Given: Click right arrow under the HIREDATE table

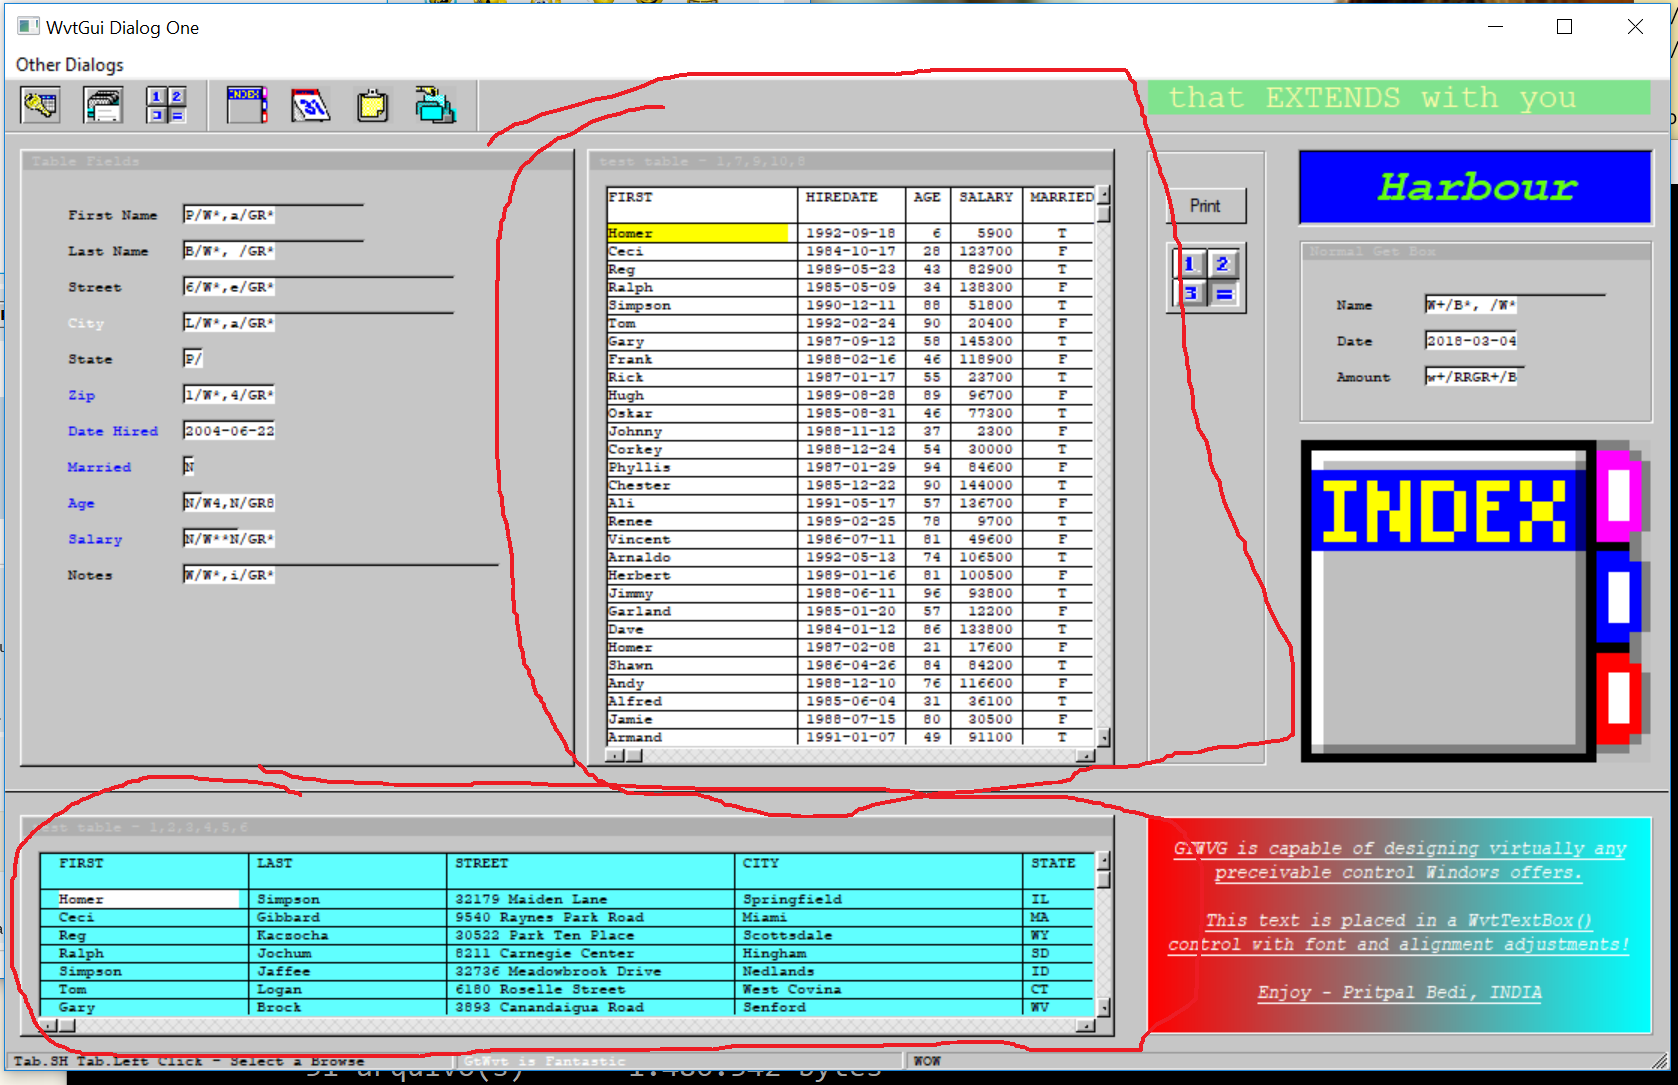Looking at the screenshot, I should (1086, 755).
